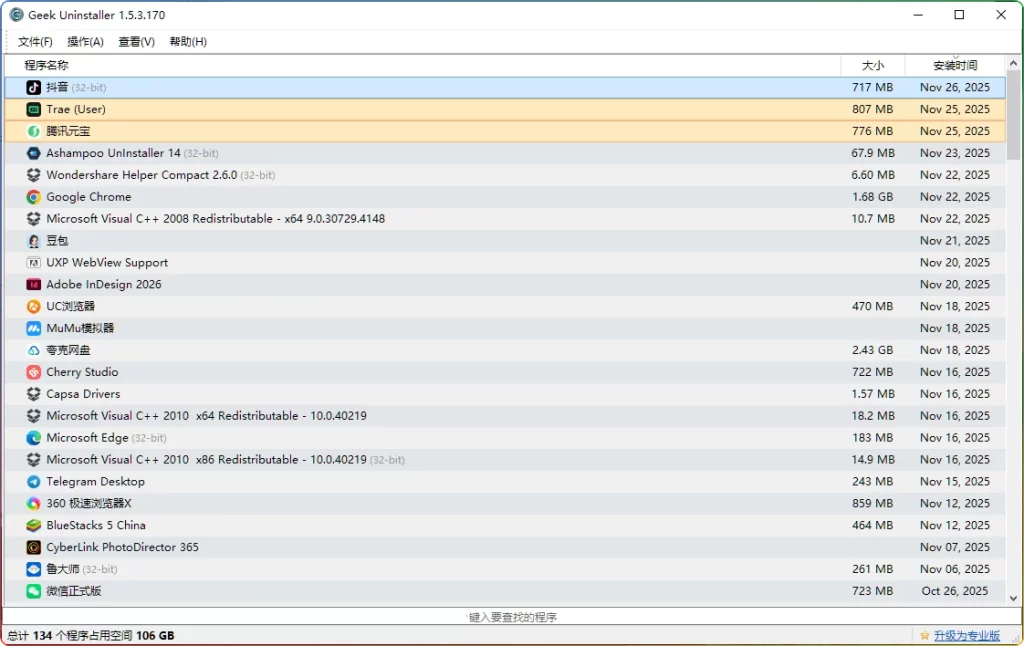Screen dimensions: 1024x646
Task: Click the Adobe InDesign 2026 icon
Action: click(31, 284)
